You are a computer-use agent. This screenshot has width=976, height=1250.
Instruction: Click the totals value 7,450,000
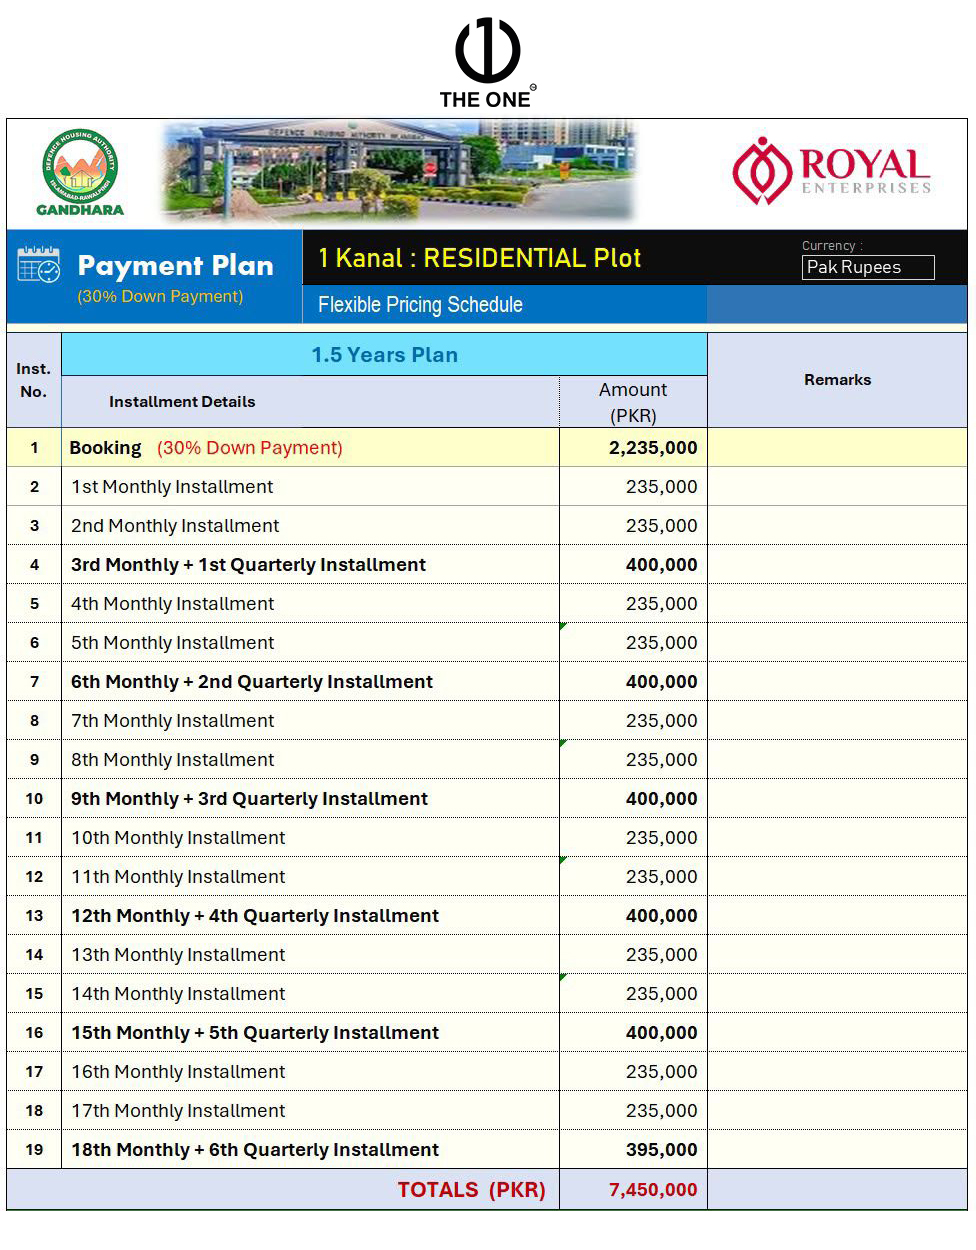click(653, 1190)
